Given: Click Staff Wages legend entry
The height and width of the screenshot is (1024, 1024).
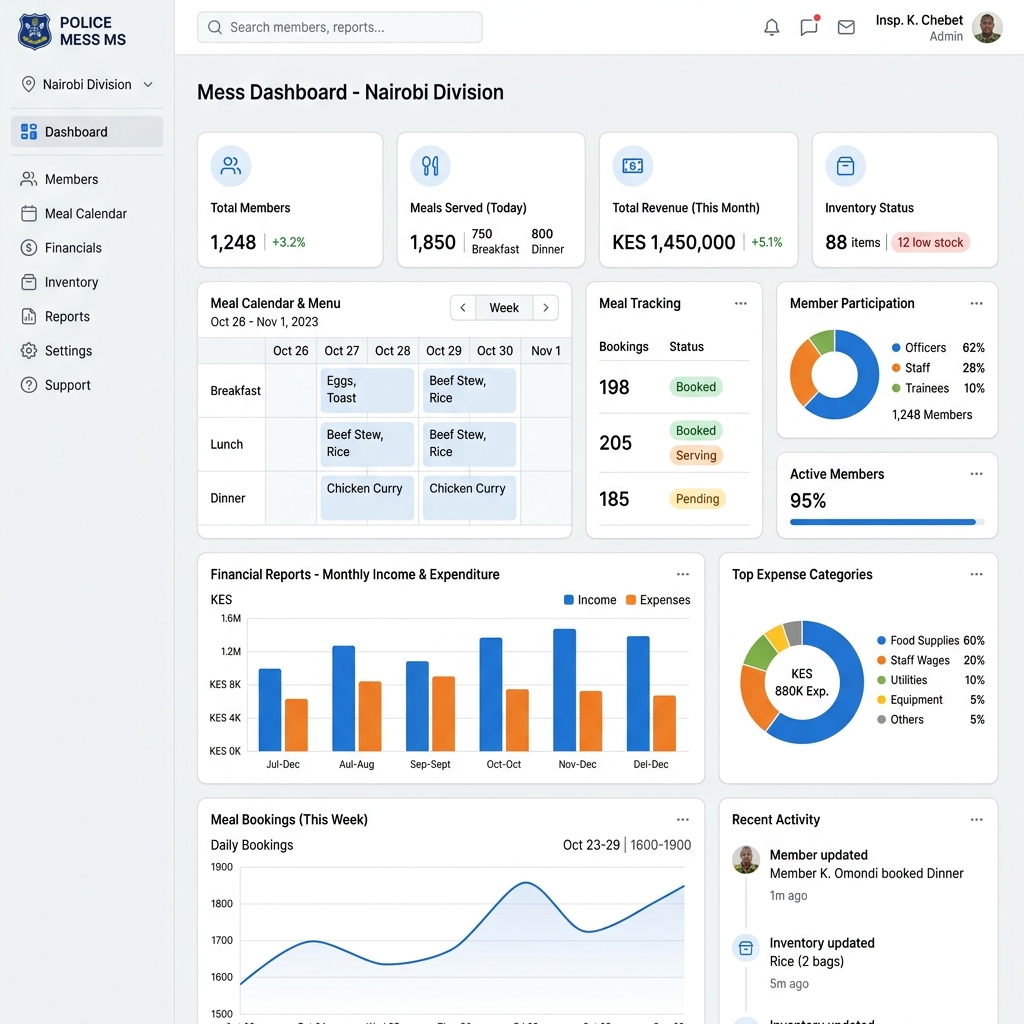Looking at the screenshot, I should 931,660.
